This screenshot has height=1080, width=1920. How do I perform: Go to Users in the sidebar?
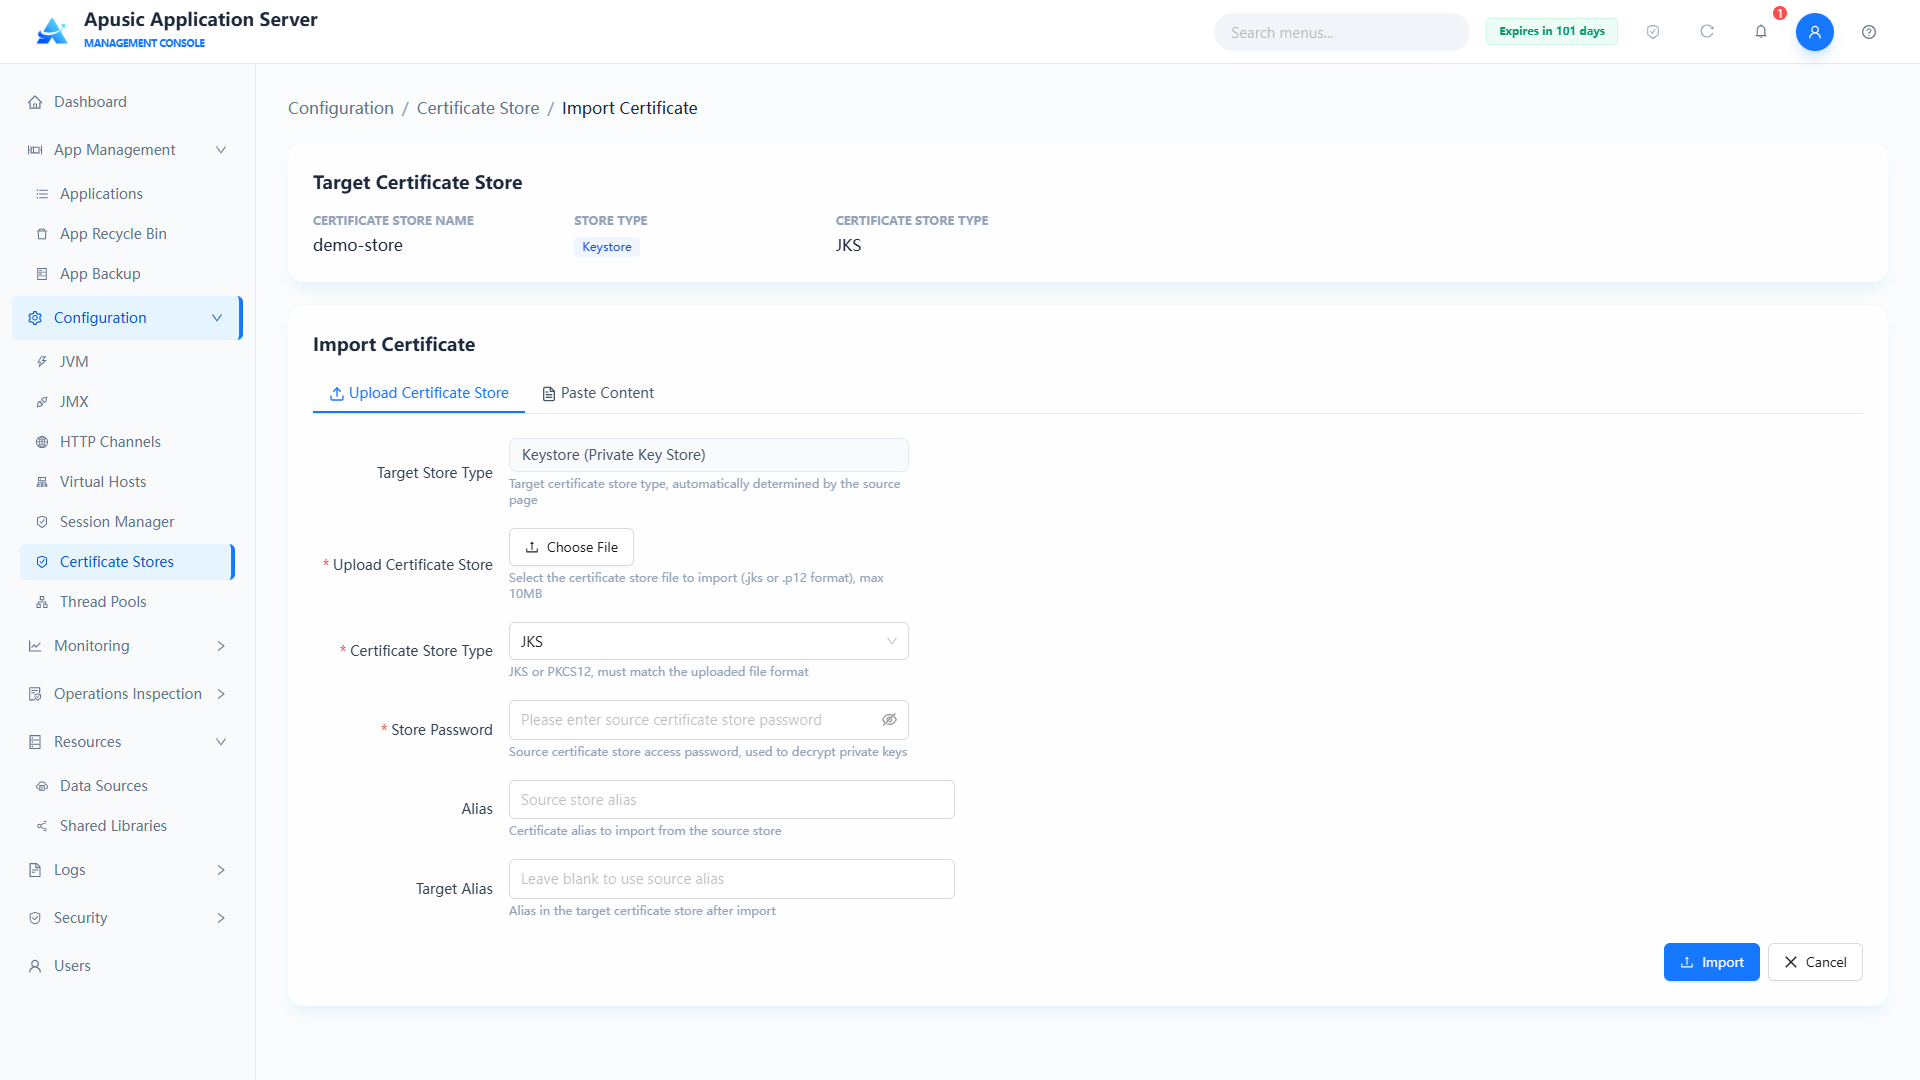(x=127, y=966)
